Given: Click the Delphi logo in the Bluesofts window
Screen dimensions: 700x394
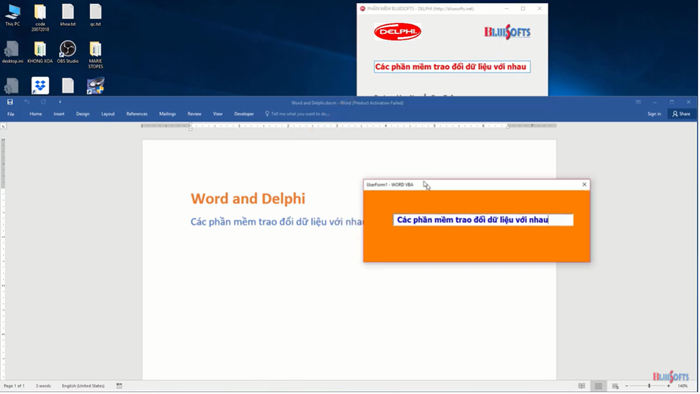Looking at the screenshot, I should coord(397,32).
